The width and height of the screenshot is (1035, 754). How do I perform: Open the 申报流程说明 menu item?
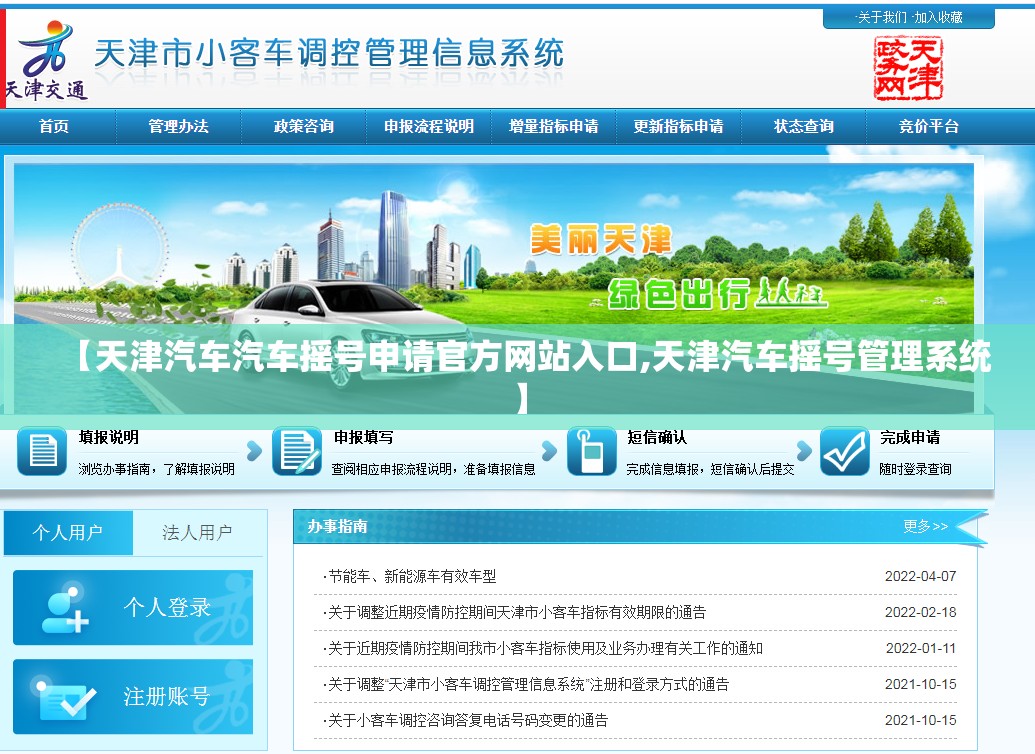429,126
